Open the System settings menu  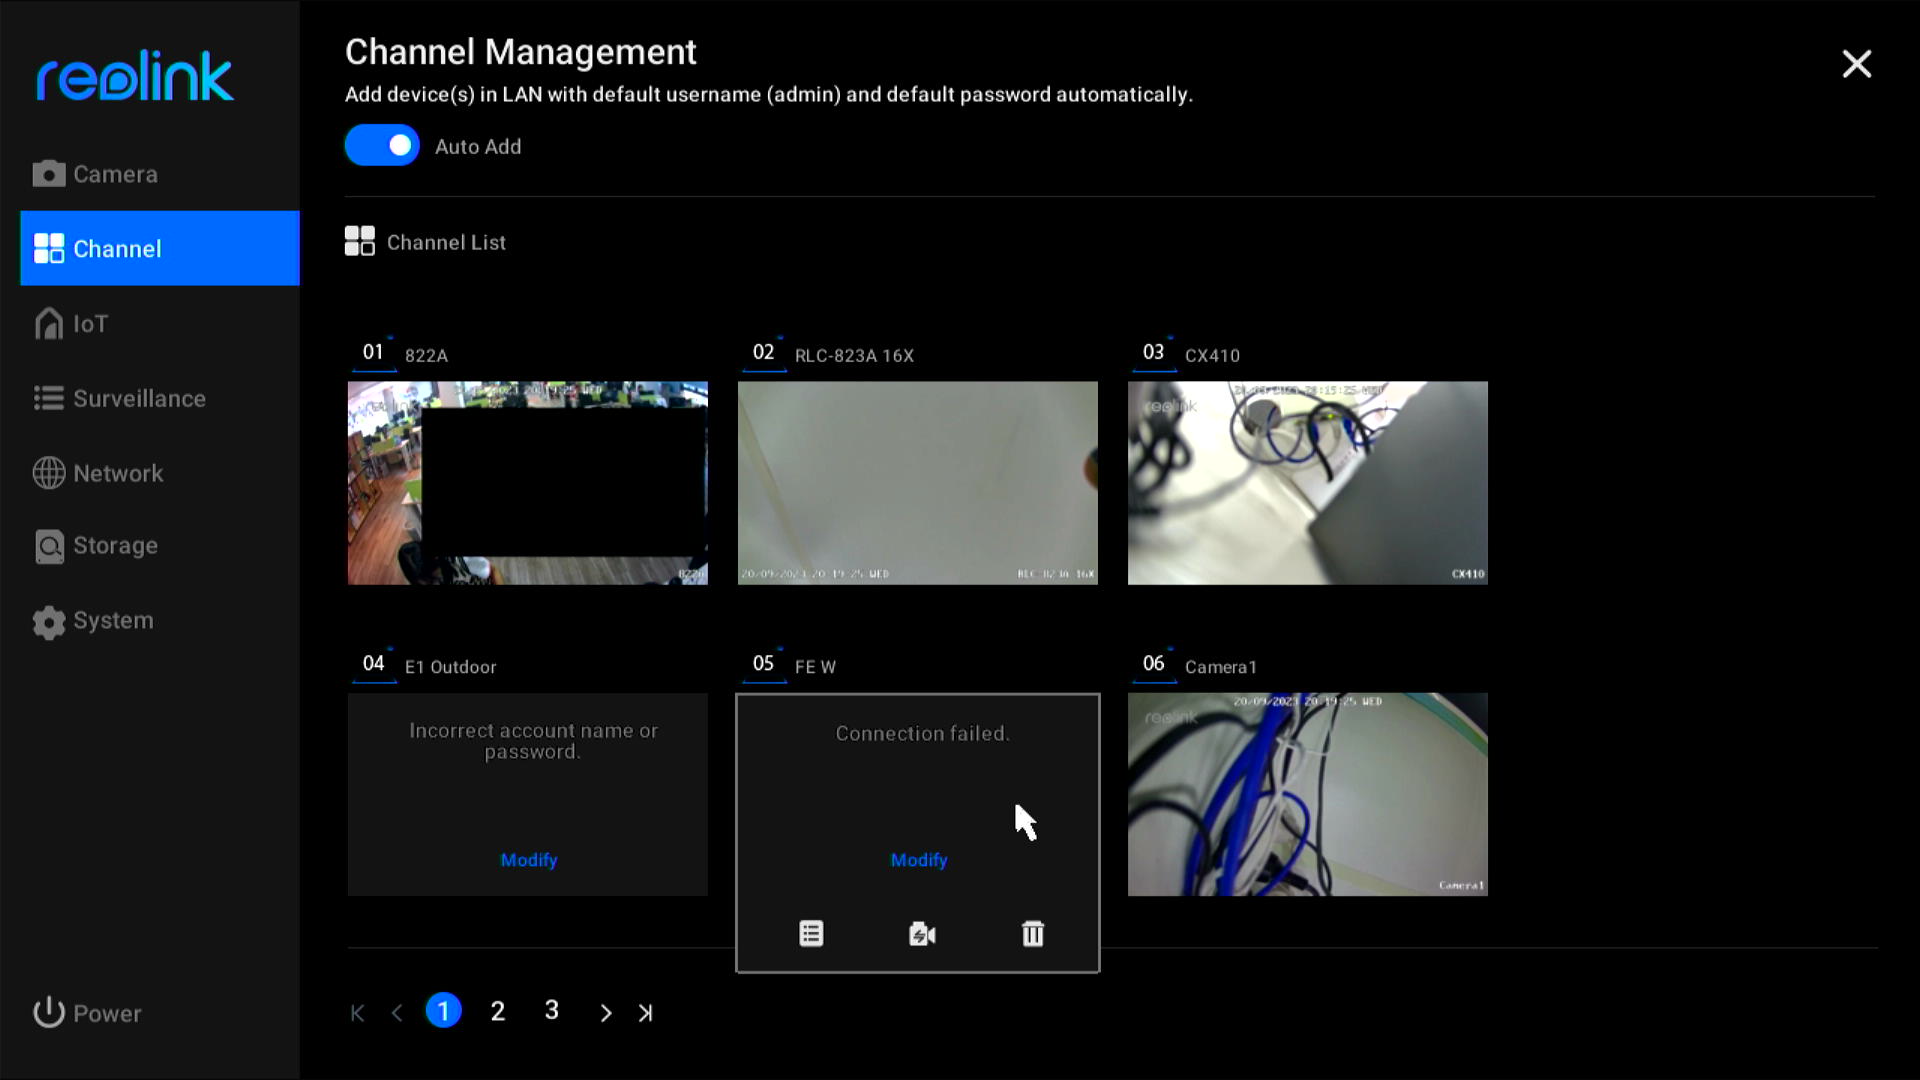tap(113, 620)
